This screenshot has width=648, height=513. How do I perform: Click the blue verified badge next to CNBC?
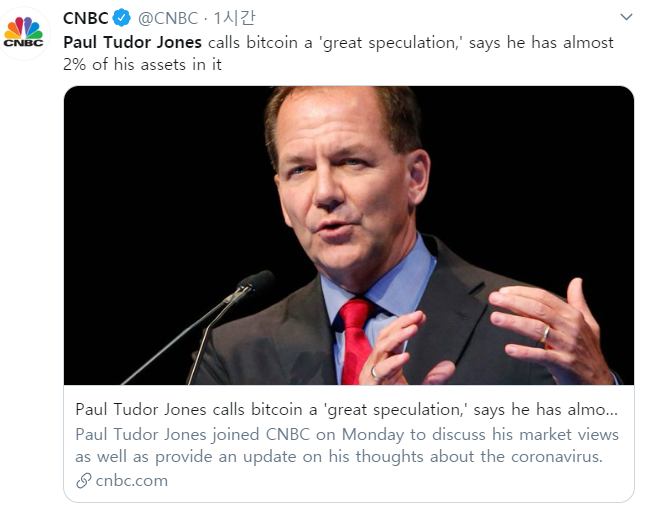[122, 19]
